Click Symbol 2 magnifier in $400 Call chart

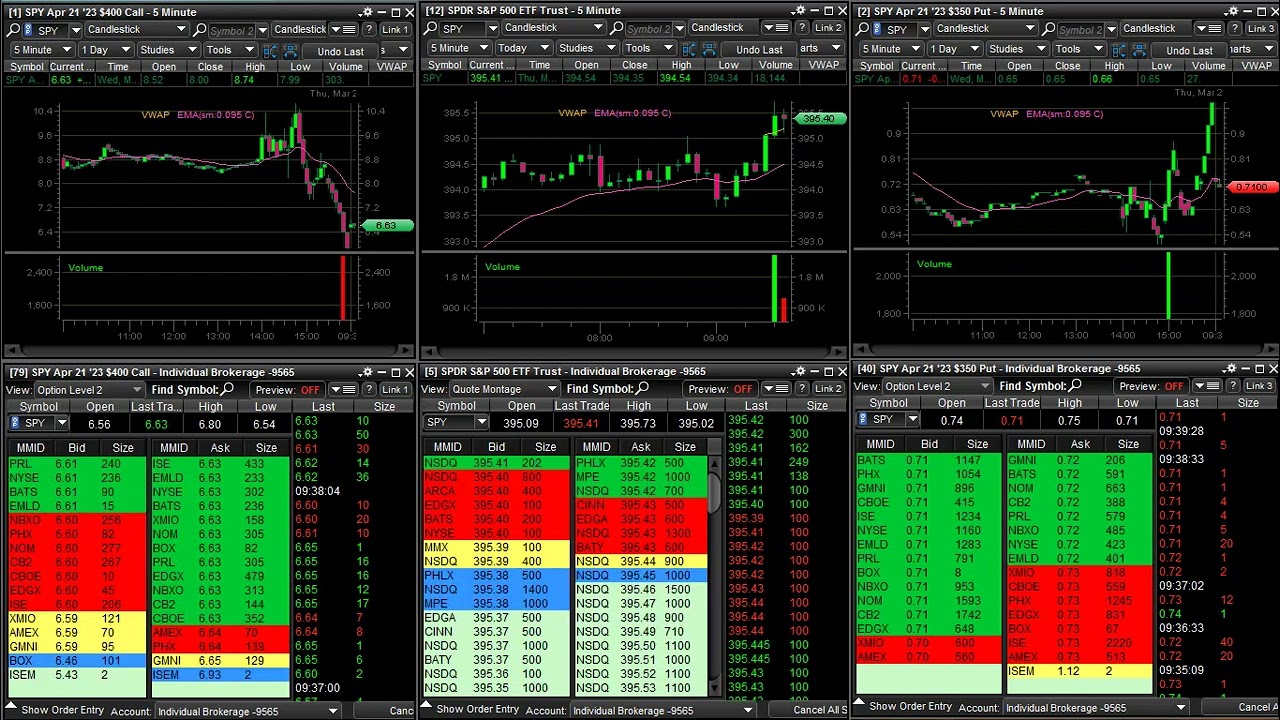pos(201,30)
